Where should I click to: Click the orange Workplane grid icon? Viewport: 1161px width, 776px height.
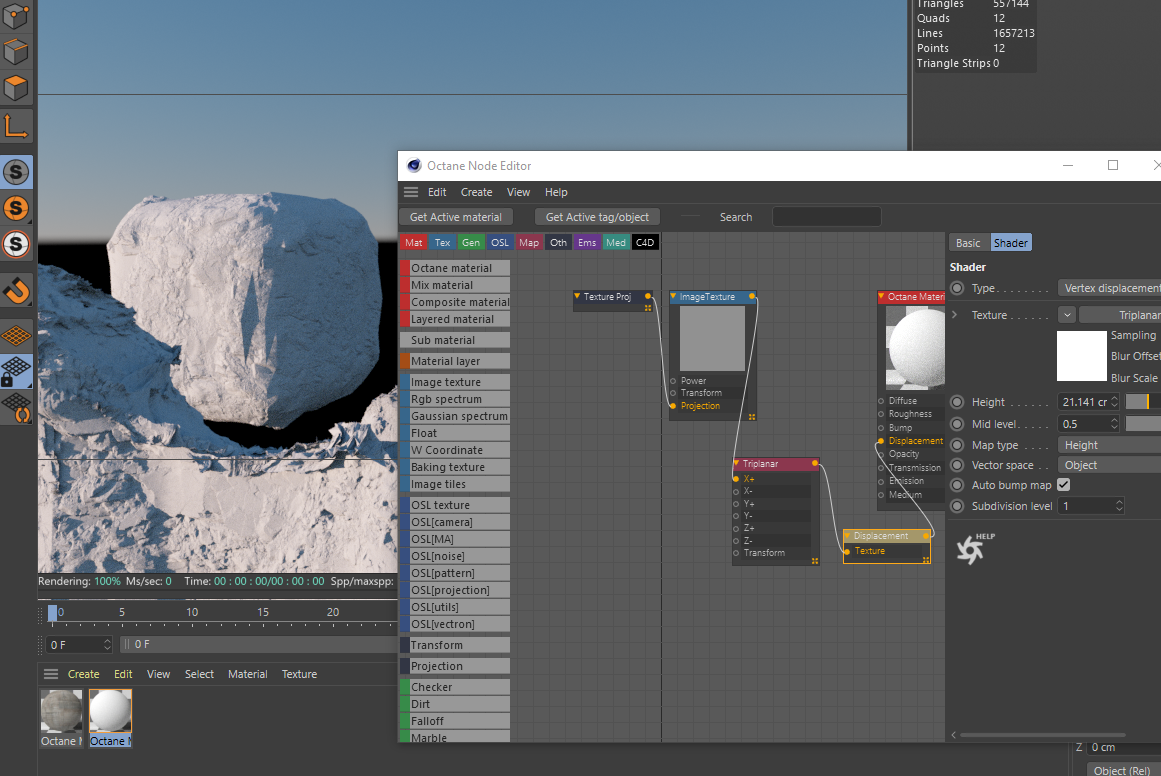click(16, 335)
